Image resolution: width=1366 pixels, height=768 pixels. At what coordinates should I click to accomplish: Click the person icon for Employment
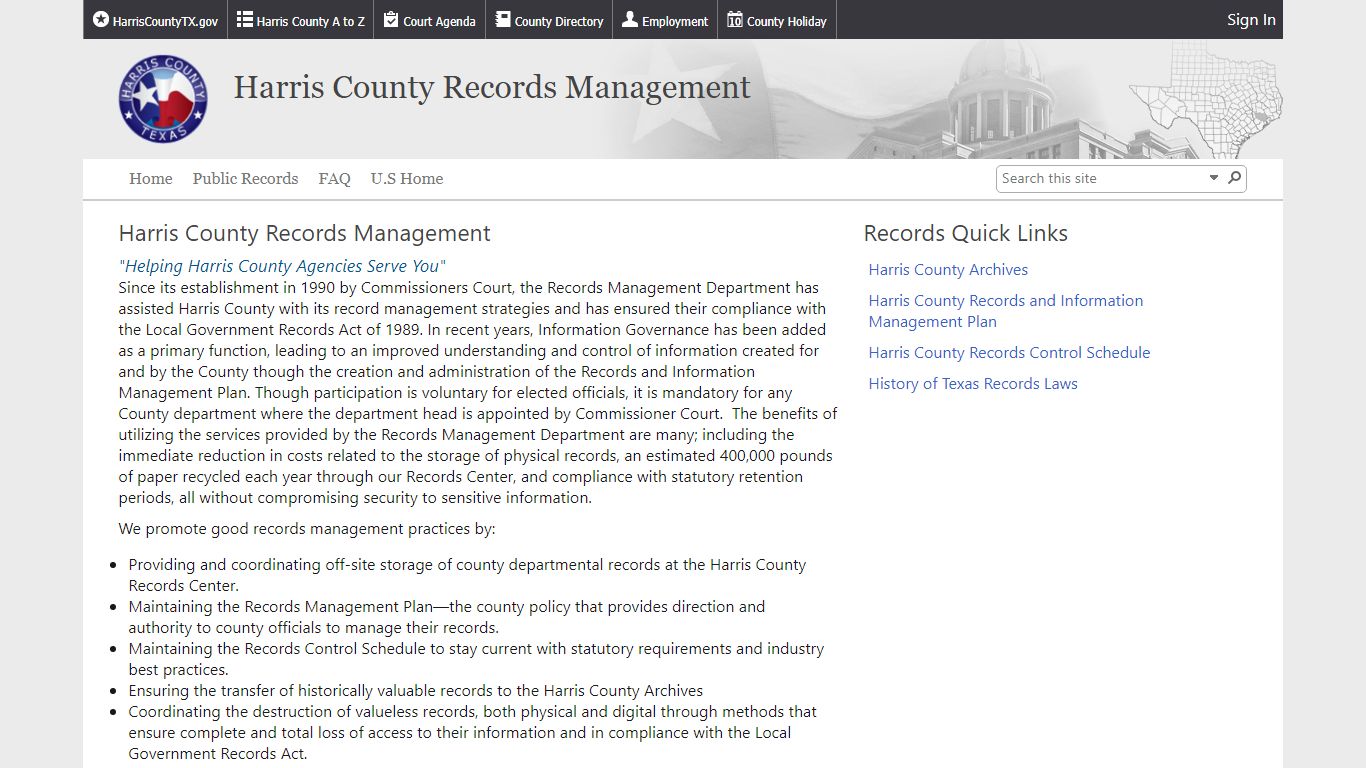click(630, 19)
